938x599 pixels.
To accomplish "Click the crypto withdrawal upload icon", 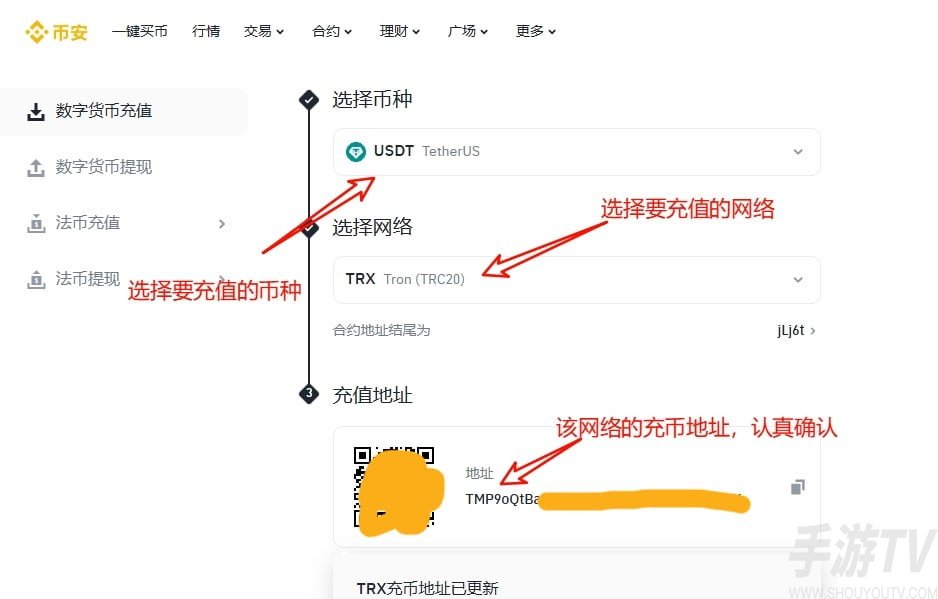I will (36, 168).
